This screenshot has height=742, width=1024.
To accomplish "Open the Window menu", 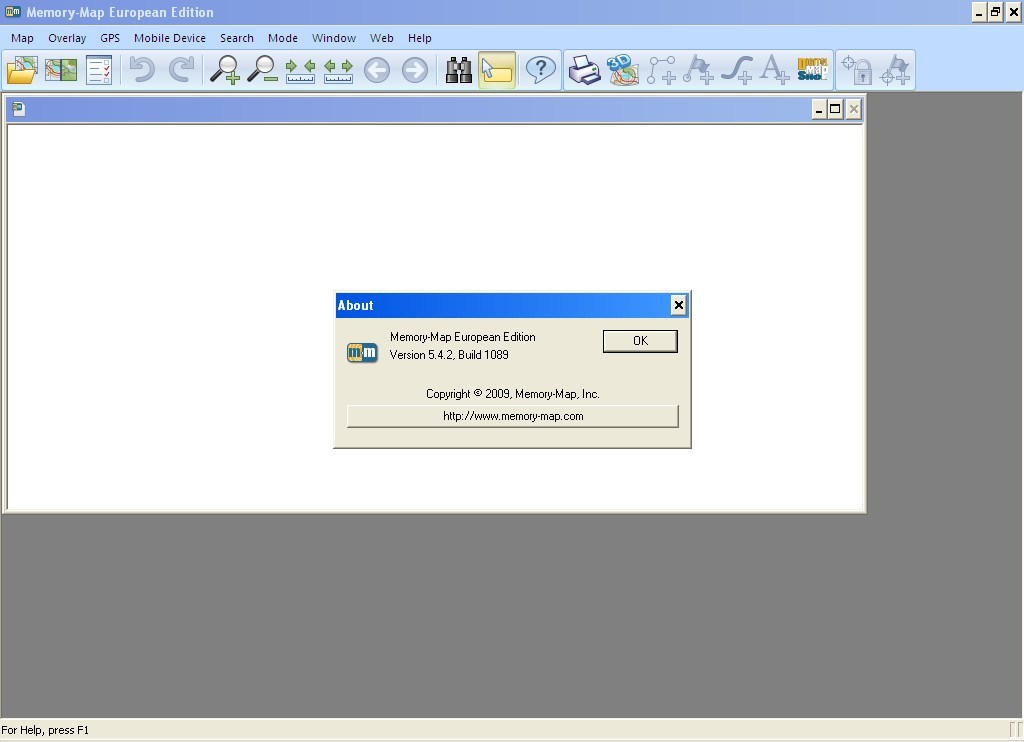I will [334, 38].
